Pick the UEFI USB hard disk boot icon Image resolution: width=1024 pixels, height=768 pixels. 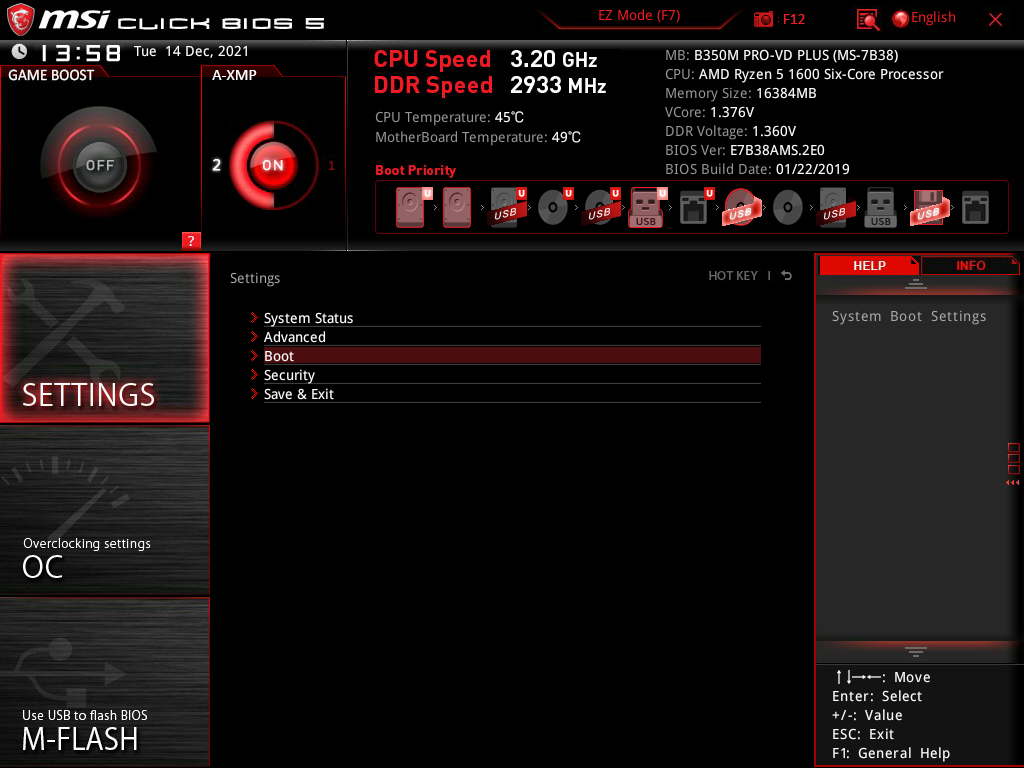pos(507,208)
